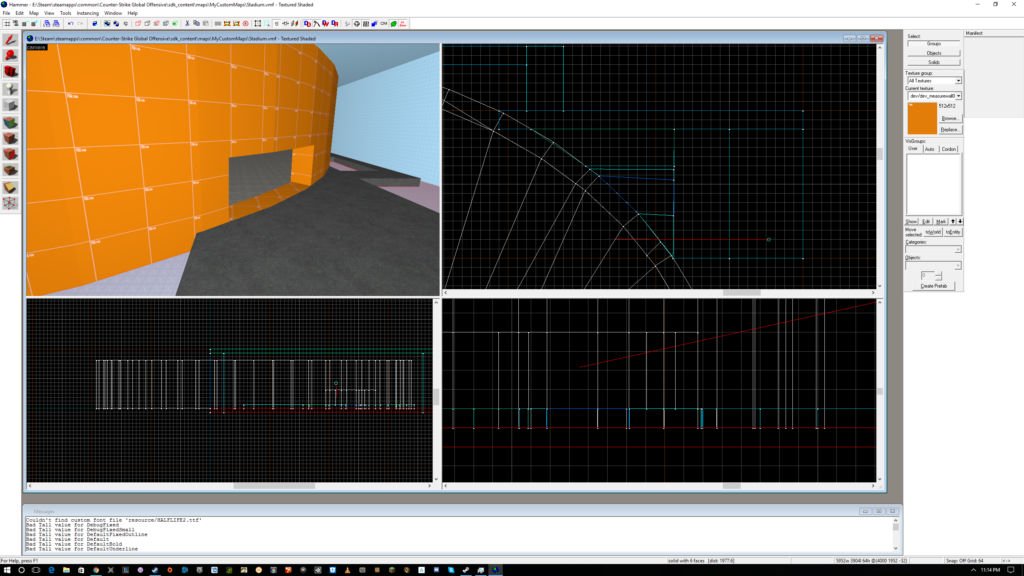The image size is (1024, 576).
Task: Click the orange current texture preview swatch
Action: [922, 119]
